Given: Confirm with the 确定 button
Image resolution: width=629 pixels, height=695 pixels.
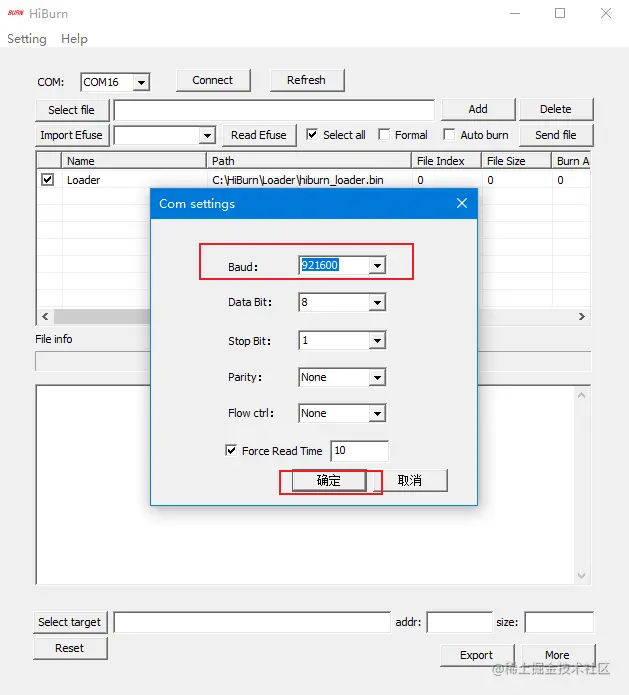Looking at the screenshot, I should point(329,480).
